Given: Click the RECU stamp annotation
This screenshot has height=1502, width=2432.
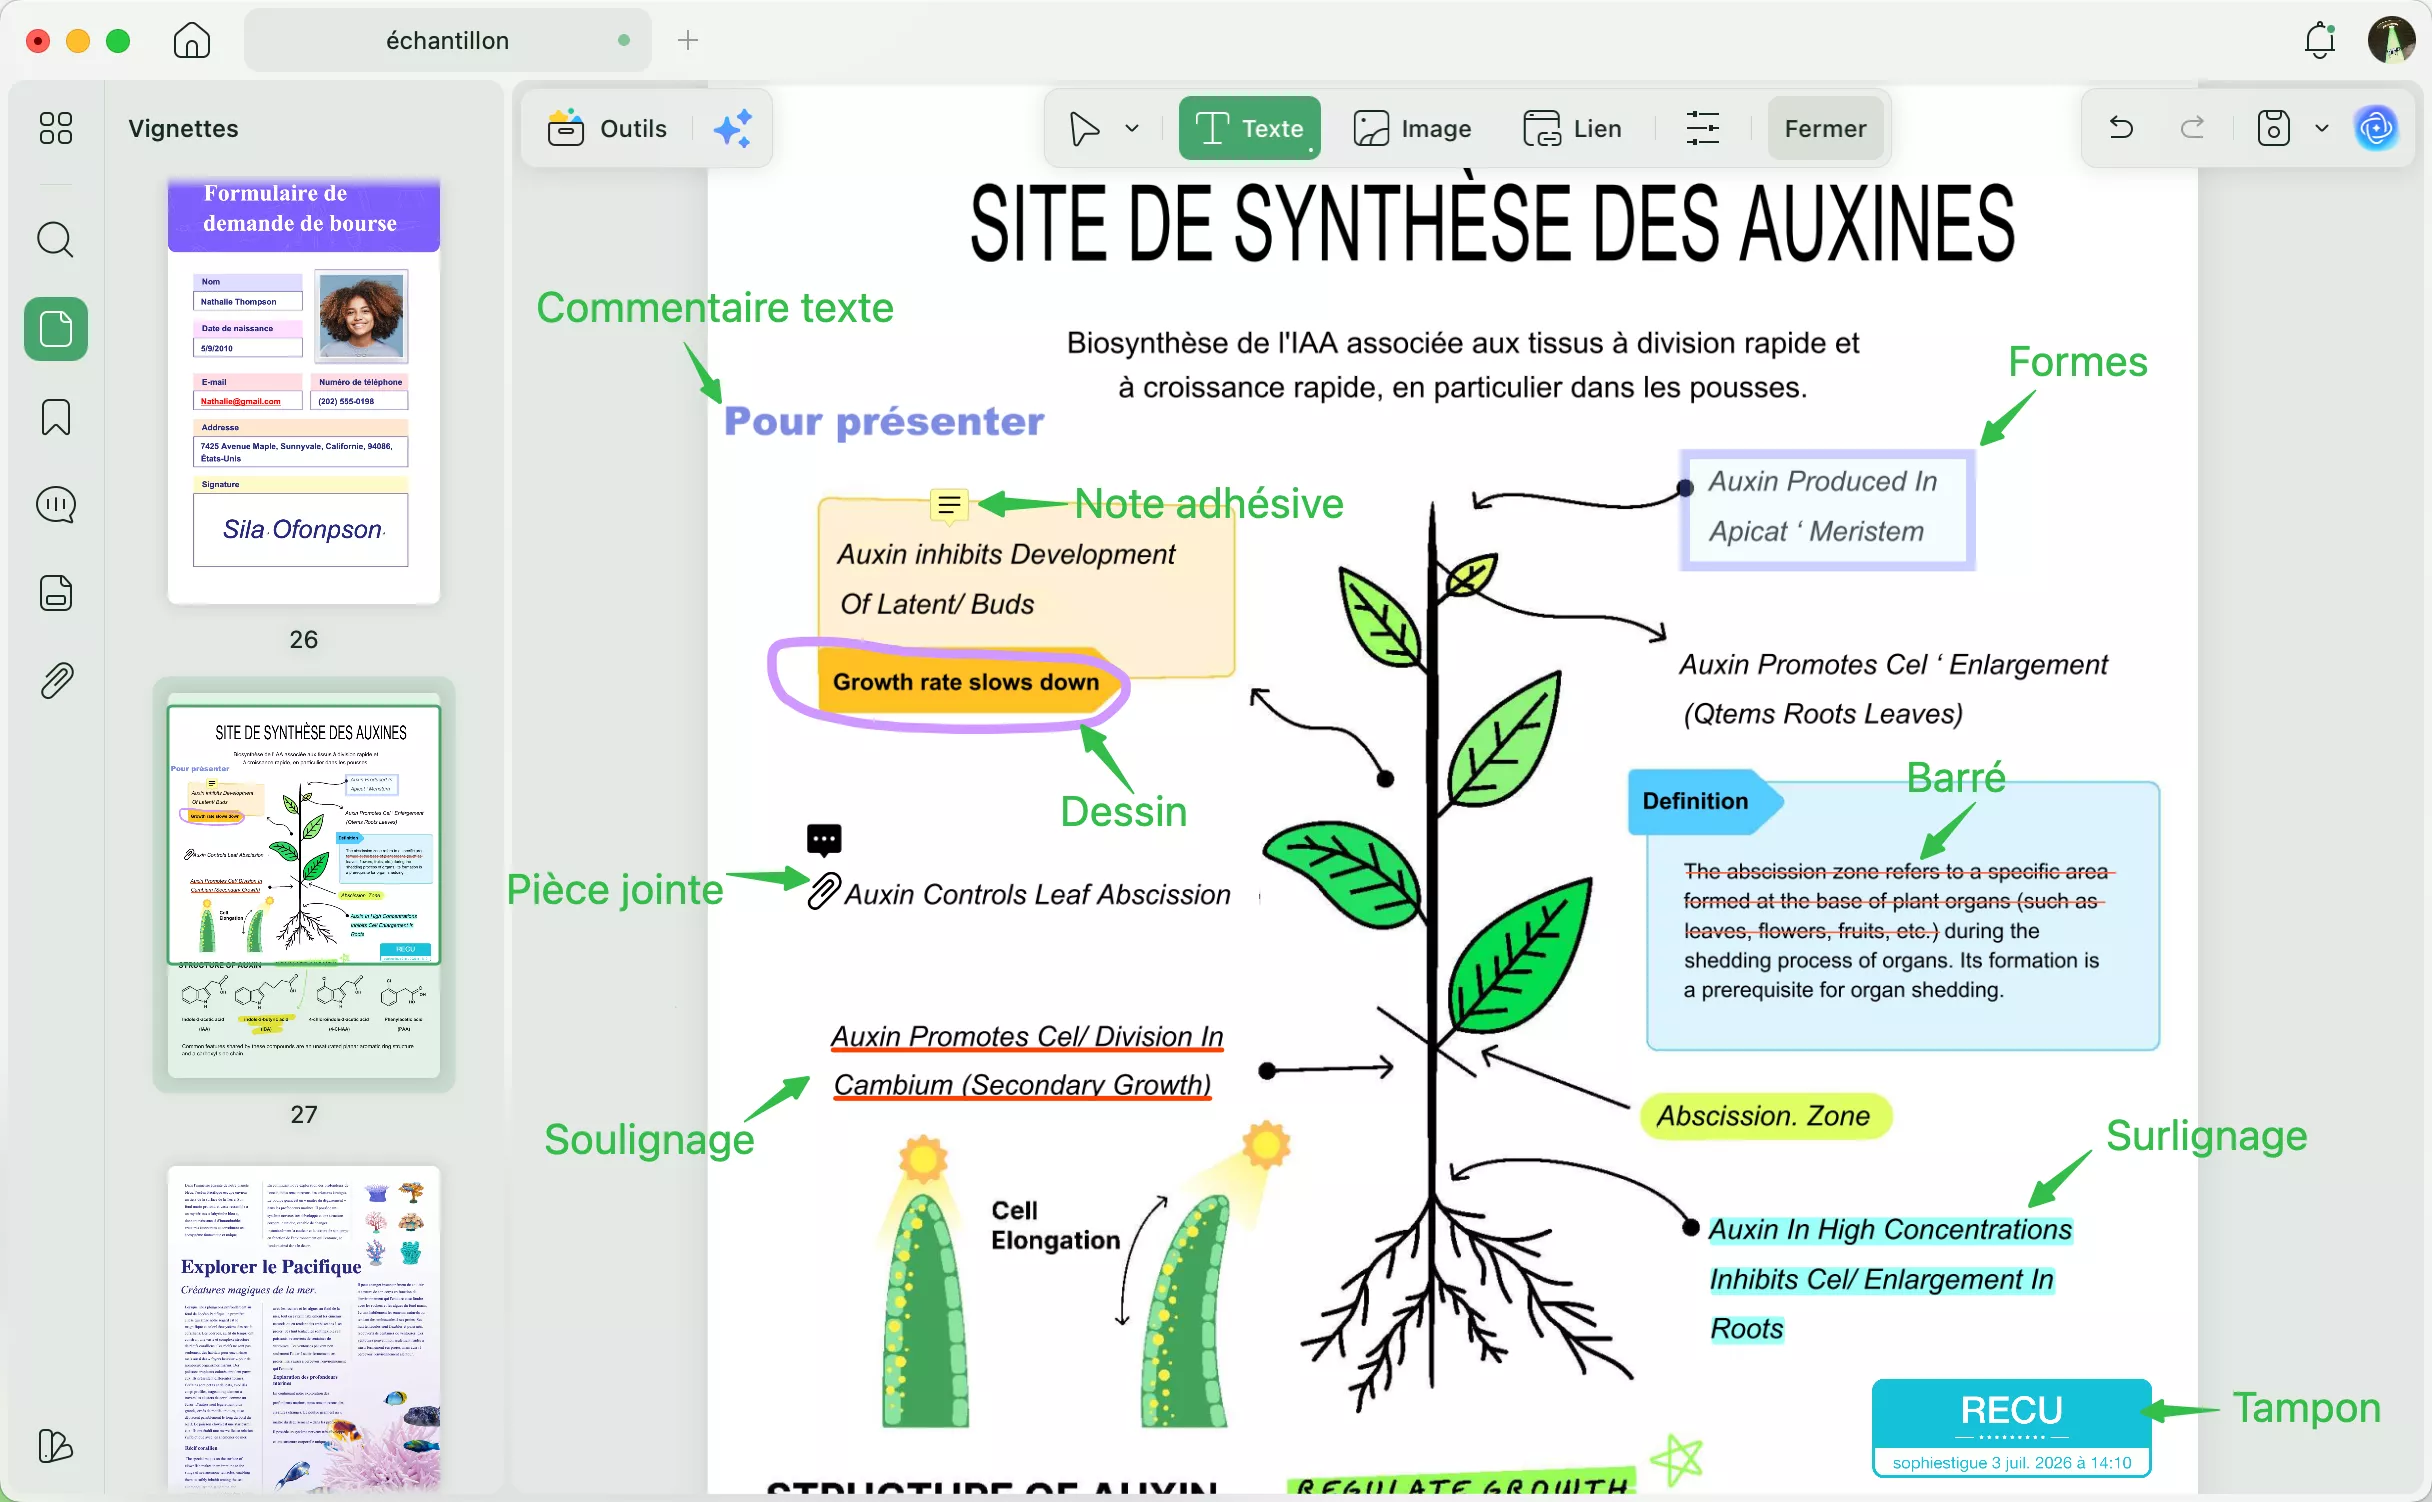Looking at the screenshot, I should point(2011,1427).
